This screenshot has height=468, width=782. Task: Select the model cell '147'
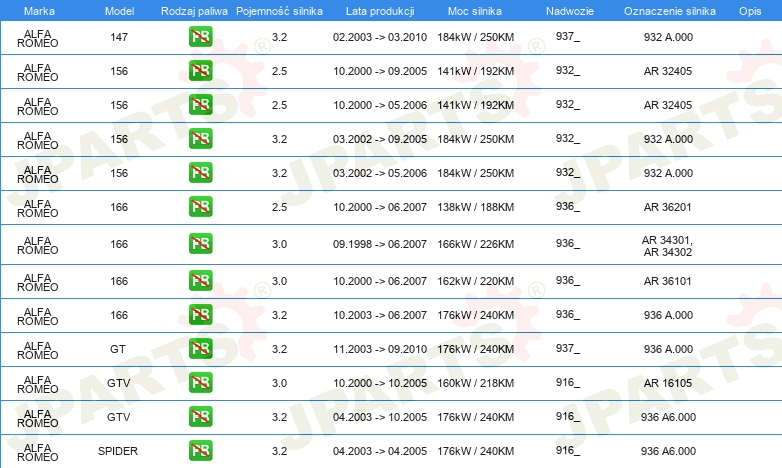pyautogui.click(x=119, y=37)
